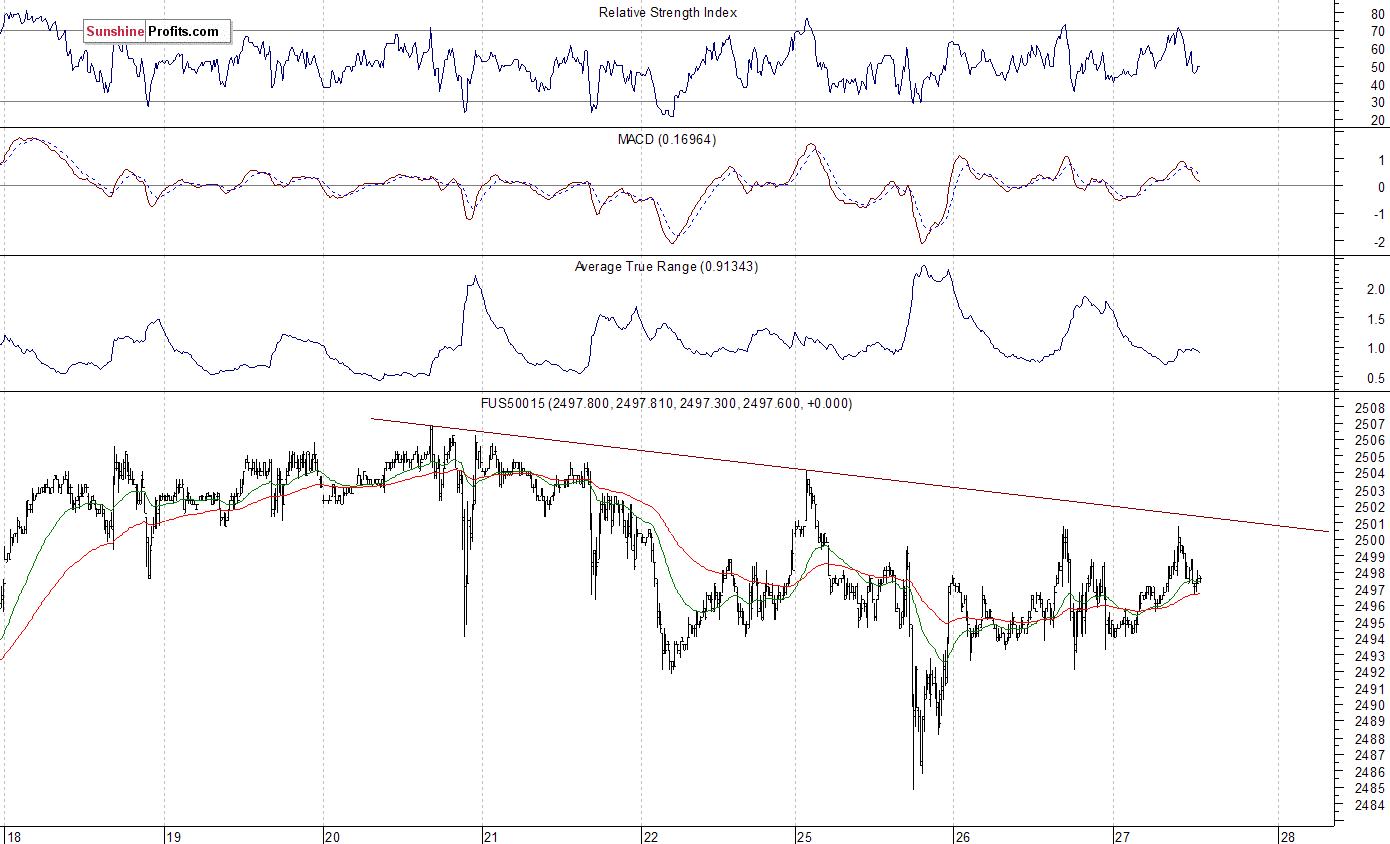This screenshot has height=844, width=1390.
Task: Click date label 26 on the time axis
Action: point(962,836)
